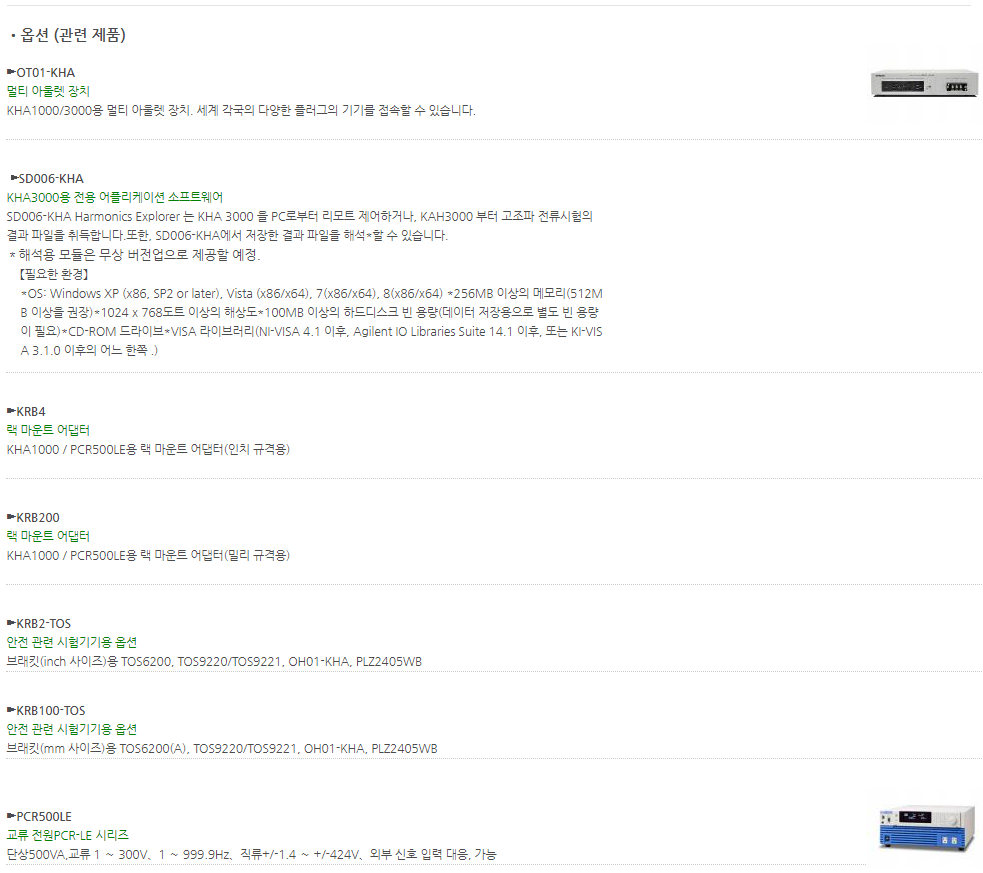
Task: Click the arrow bullet icon beside SD006-KHA
Action: click(x=14, y=178)
